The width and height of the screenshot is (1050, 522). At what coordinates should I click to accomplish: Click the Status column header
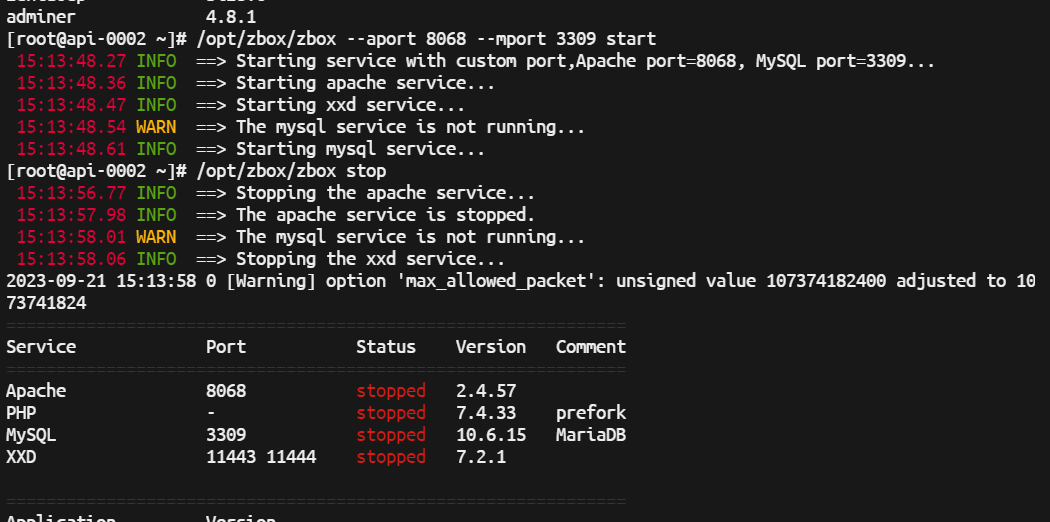point(385,347)
